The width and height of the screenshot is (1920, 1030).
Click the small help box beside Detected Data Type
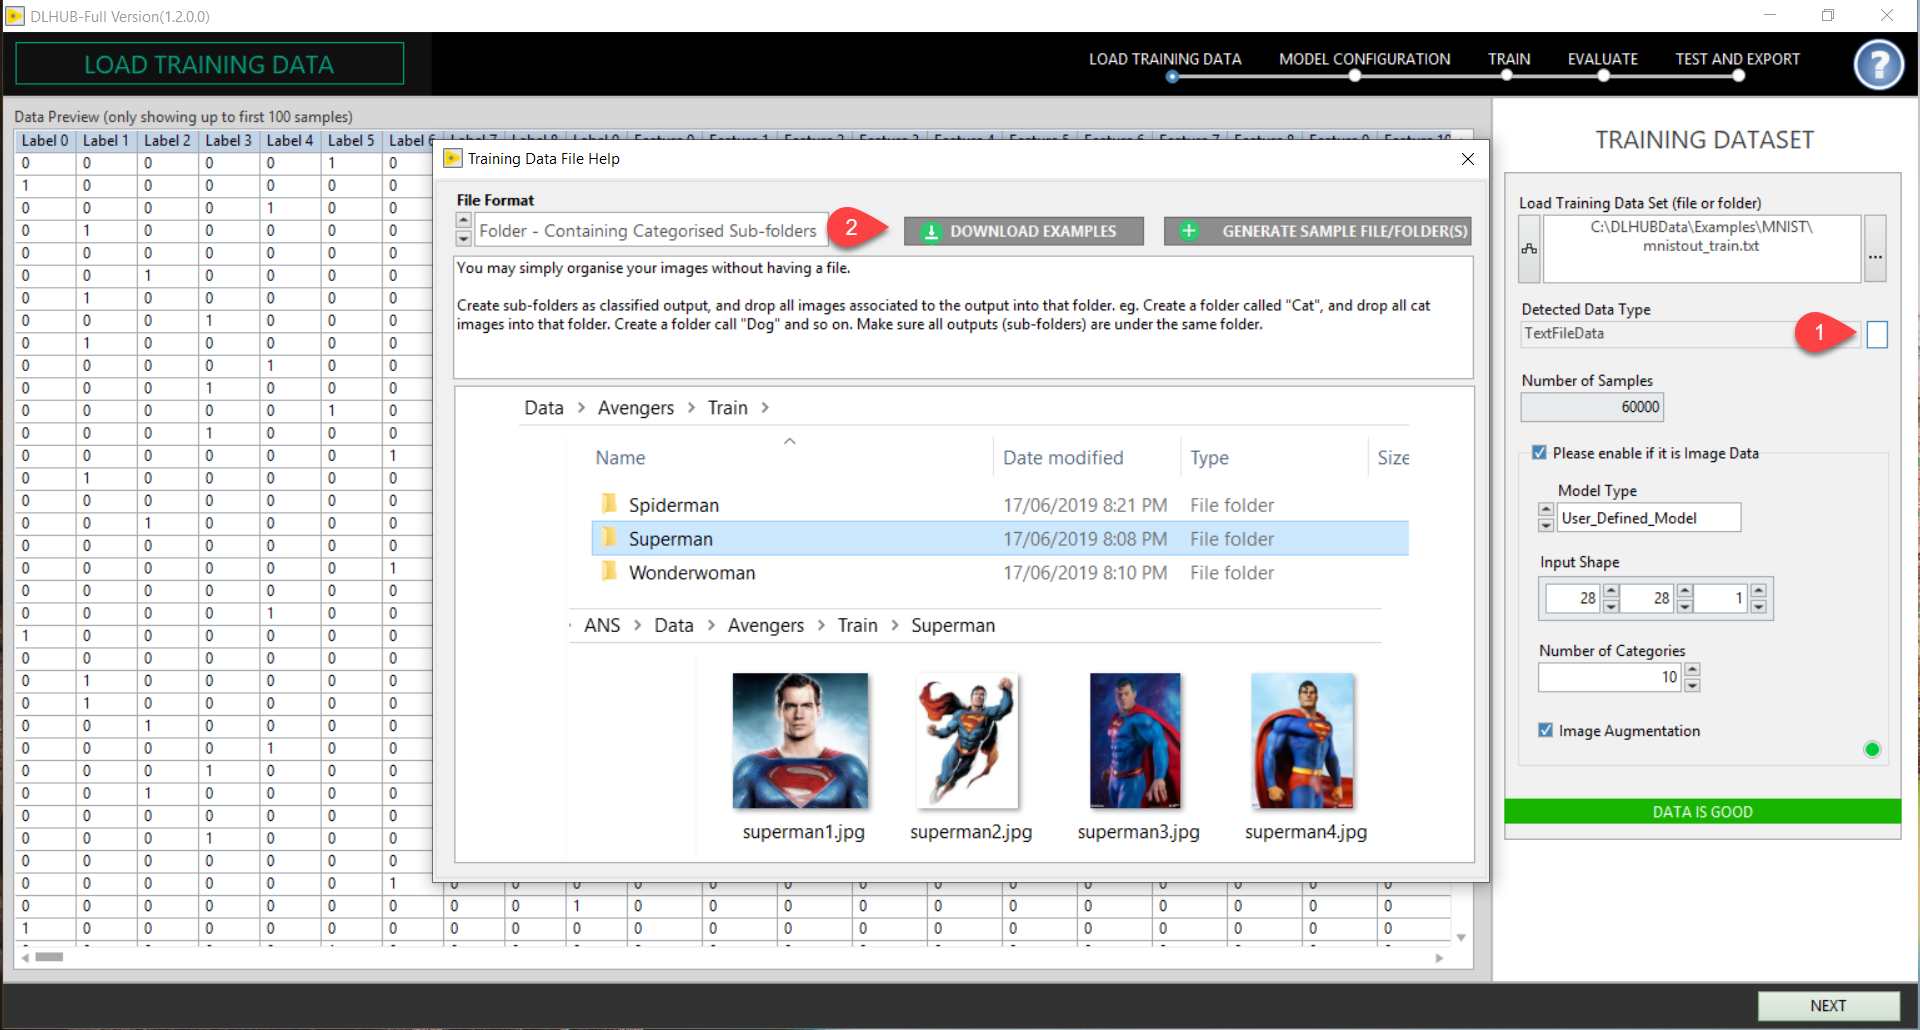coord(1877,335)
